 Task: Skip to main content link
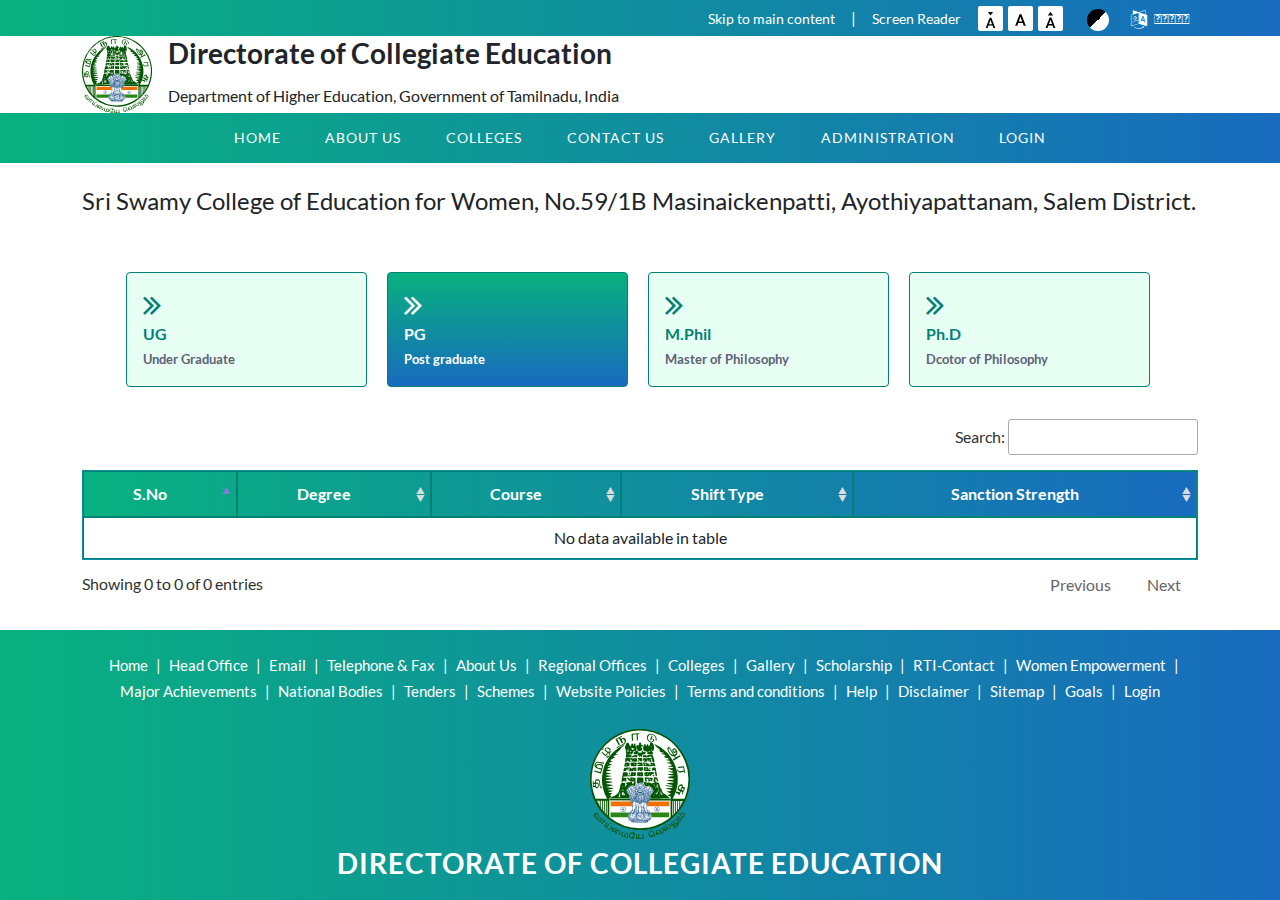[x=771, y=19]
